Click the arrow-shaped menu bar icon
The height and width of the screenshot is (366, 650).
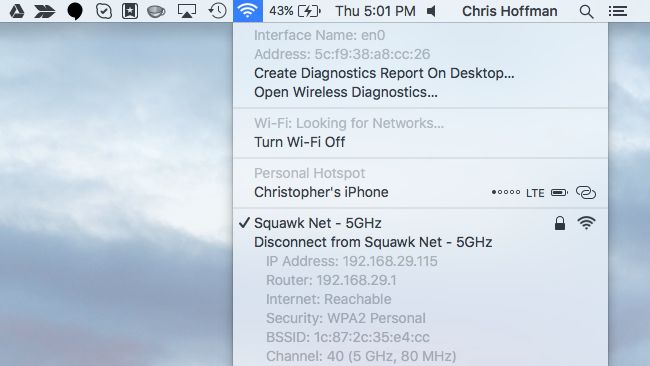point(45,11)
